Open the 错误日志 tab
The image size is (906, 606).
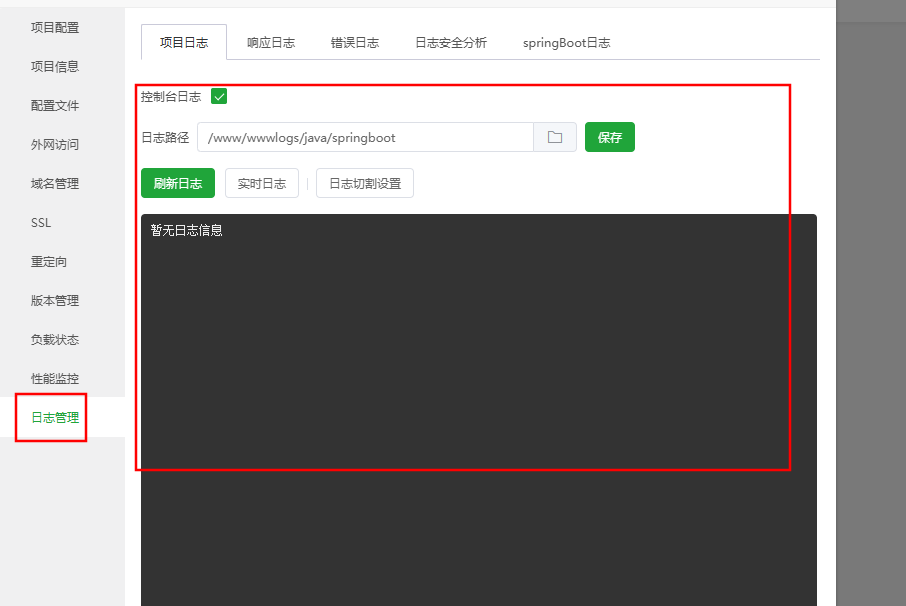tap(355, 43)
